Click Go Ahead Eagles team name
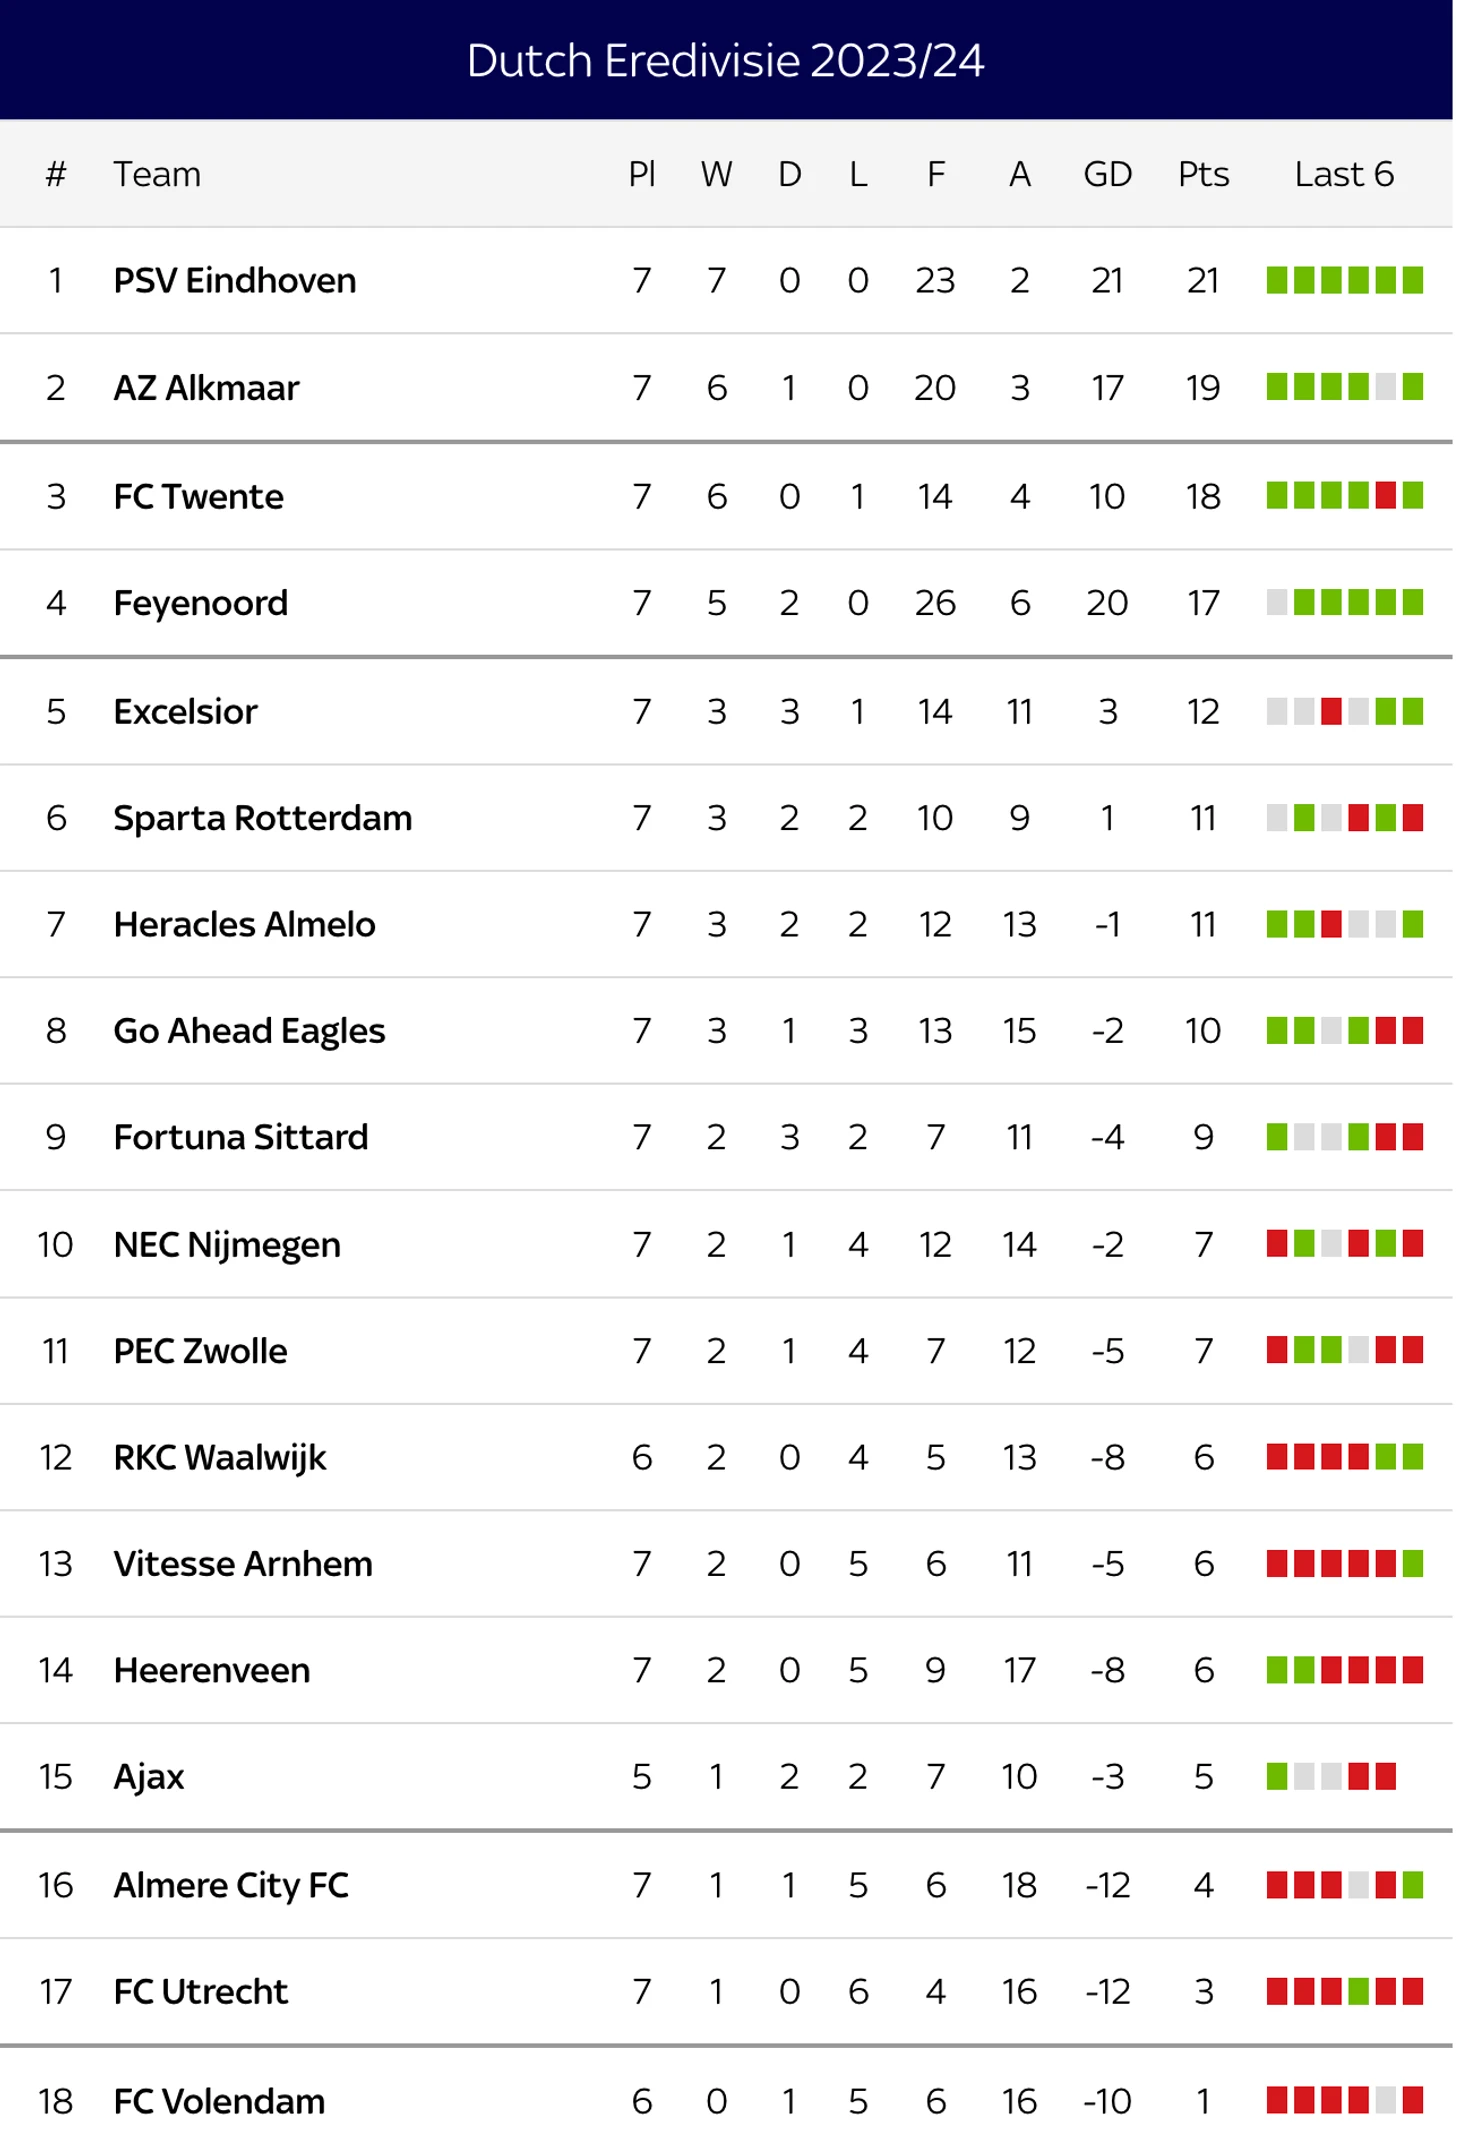 pyautogui.click(x=249, y=1031)
